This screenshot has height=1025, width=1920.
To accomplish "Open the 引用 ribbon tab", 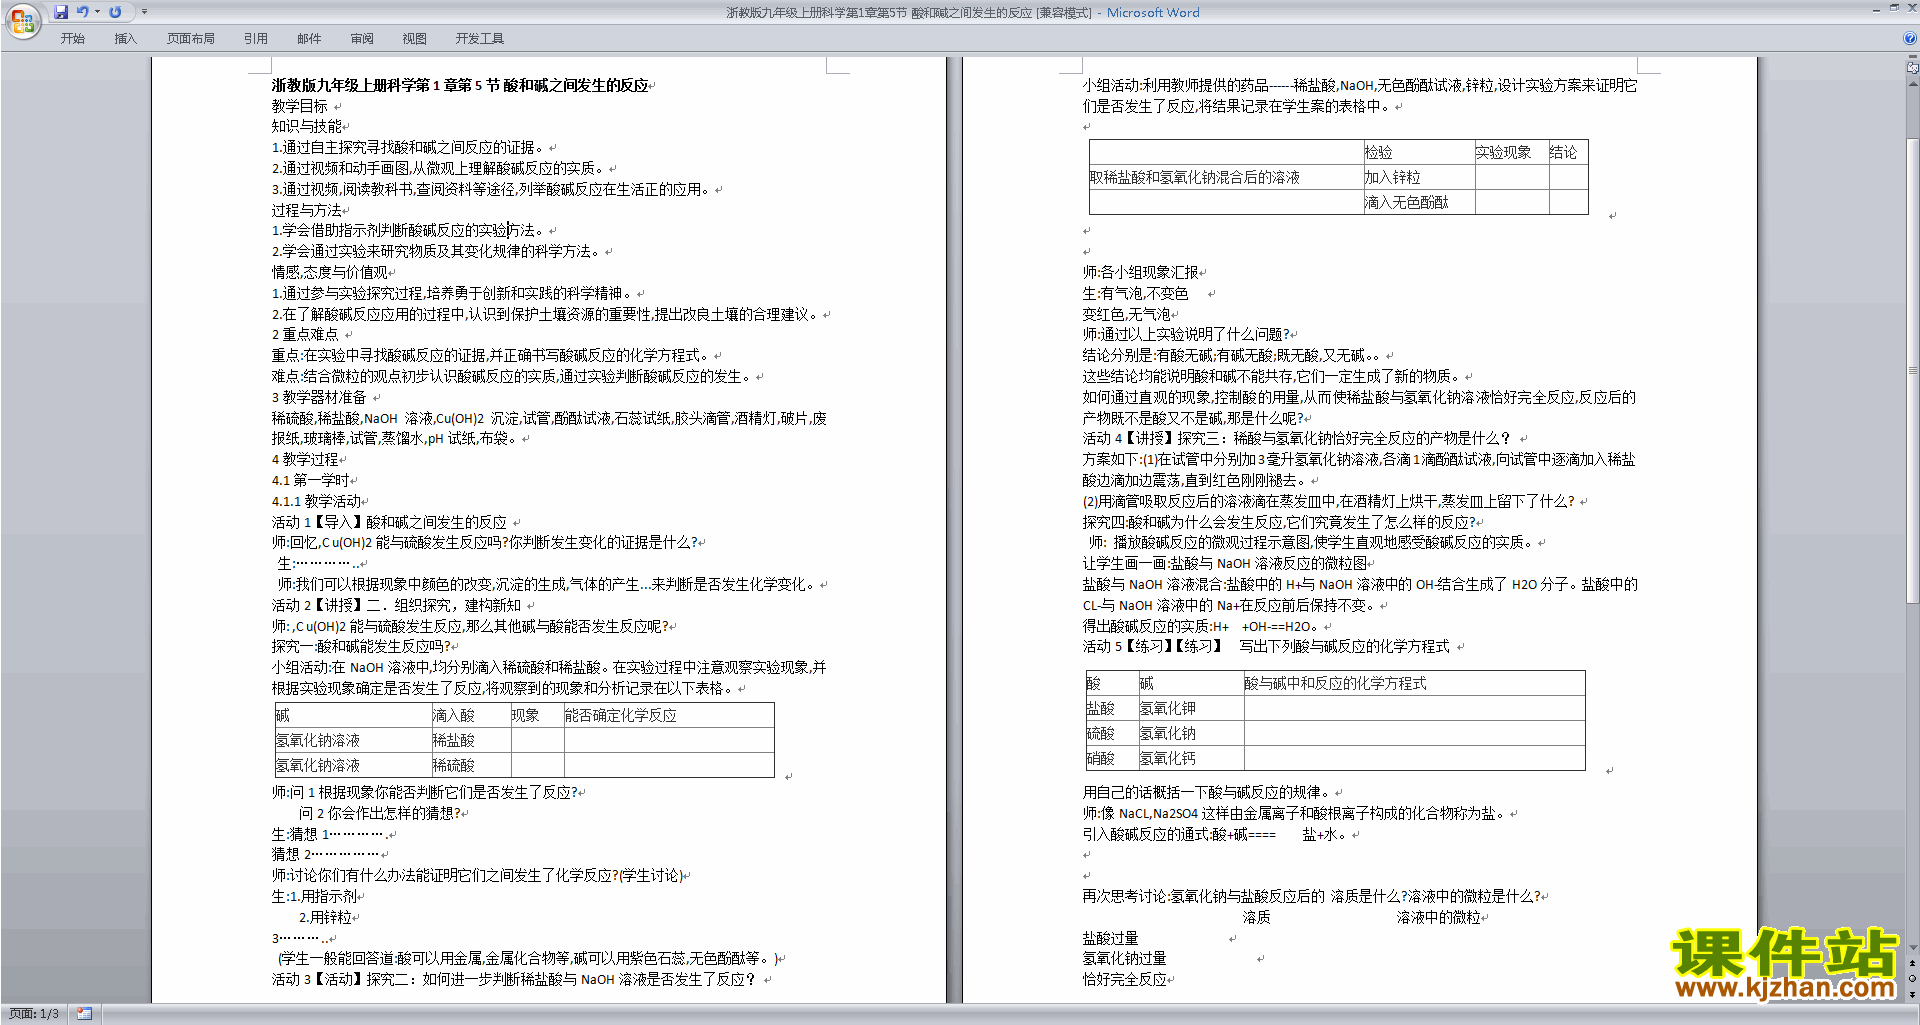I will click(x=256, y=39).
